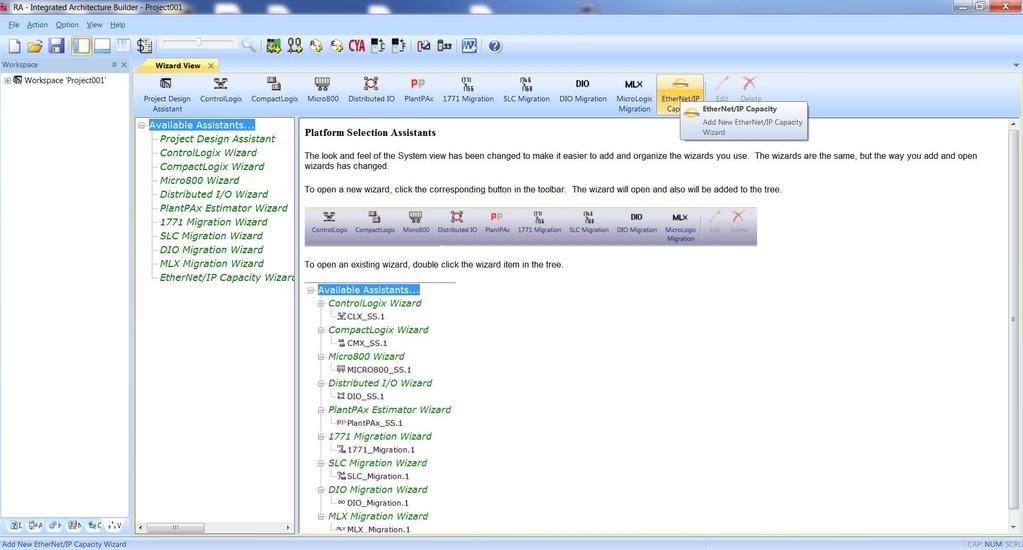Screen dimensions: 1023x550
Task: Save the project using the floppy disk icon
Action: 57,46
